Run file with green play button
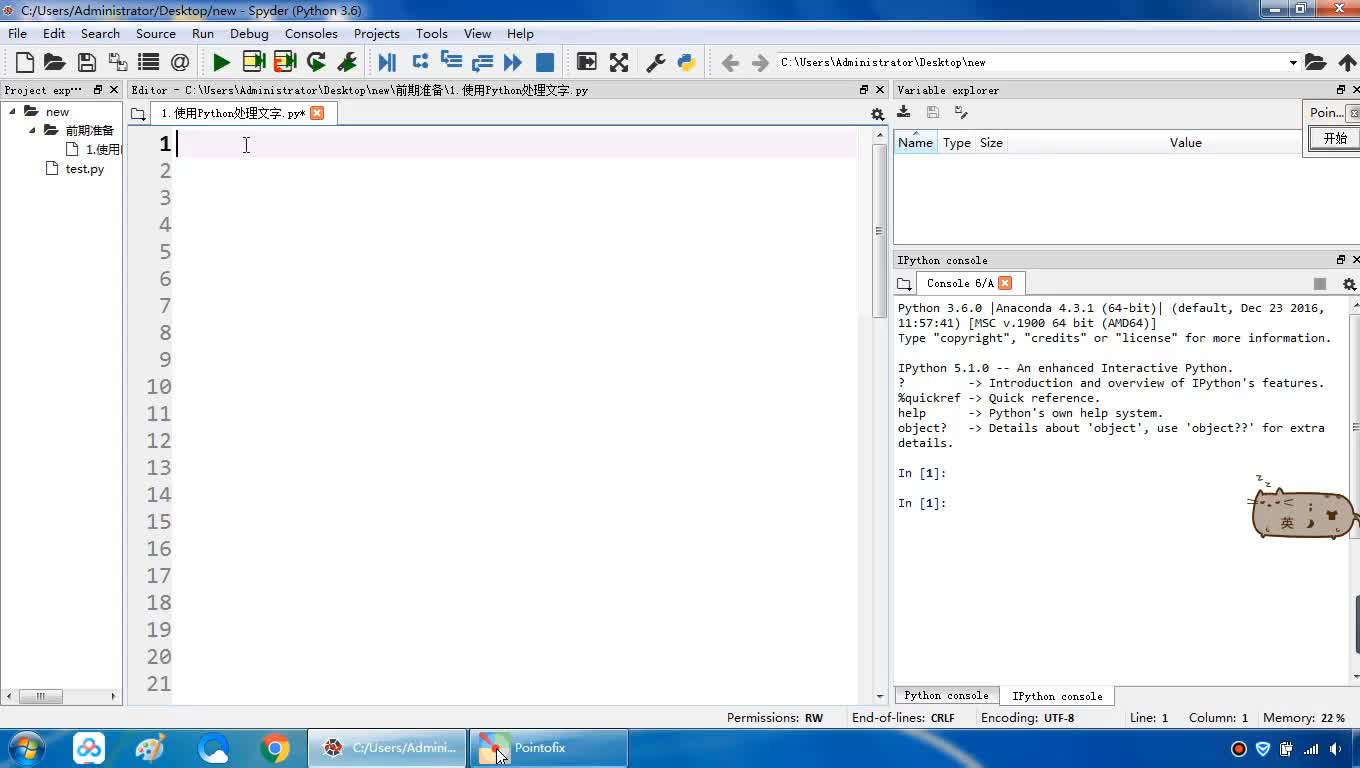The width and height of the screenshot is (1360, 768). pos(221,62)
